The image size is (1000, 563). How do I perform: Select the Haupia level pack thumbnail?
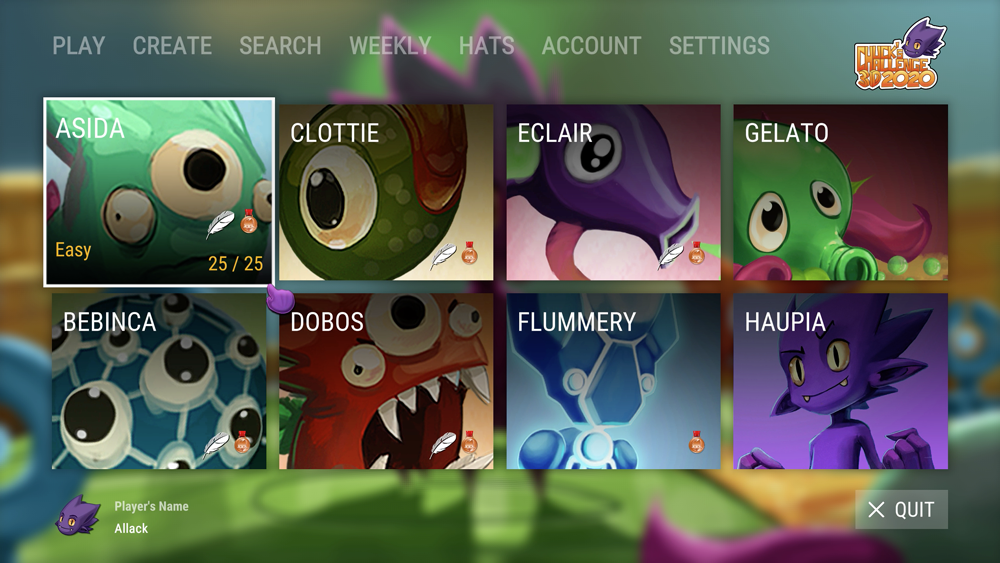click(841, 381)
